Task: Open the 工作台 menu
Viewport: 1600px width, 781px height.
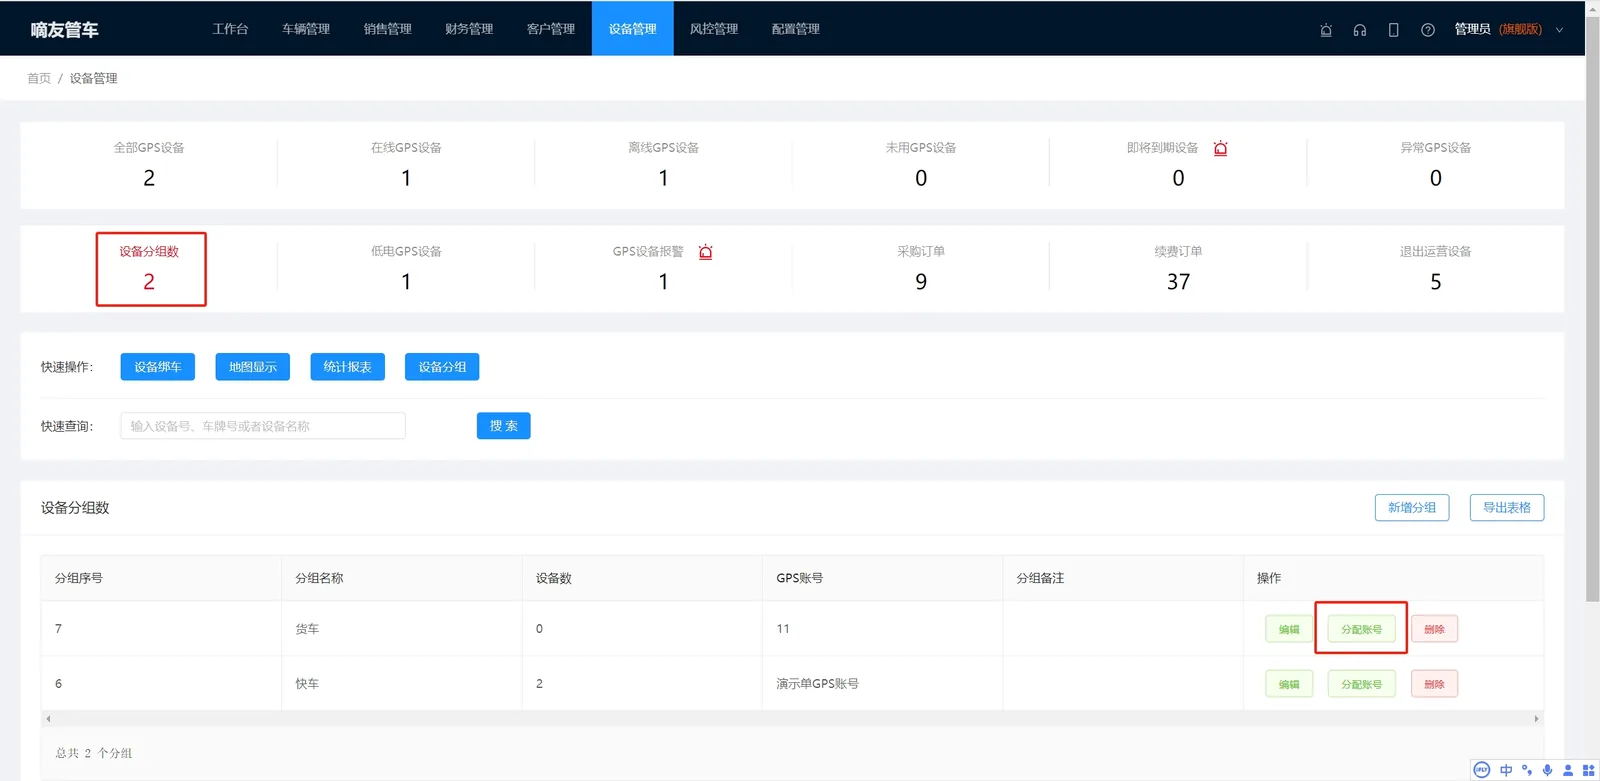Action: click(x=230, y=29)
